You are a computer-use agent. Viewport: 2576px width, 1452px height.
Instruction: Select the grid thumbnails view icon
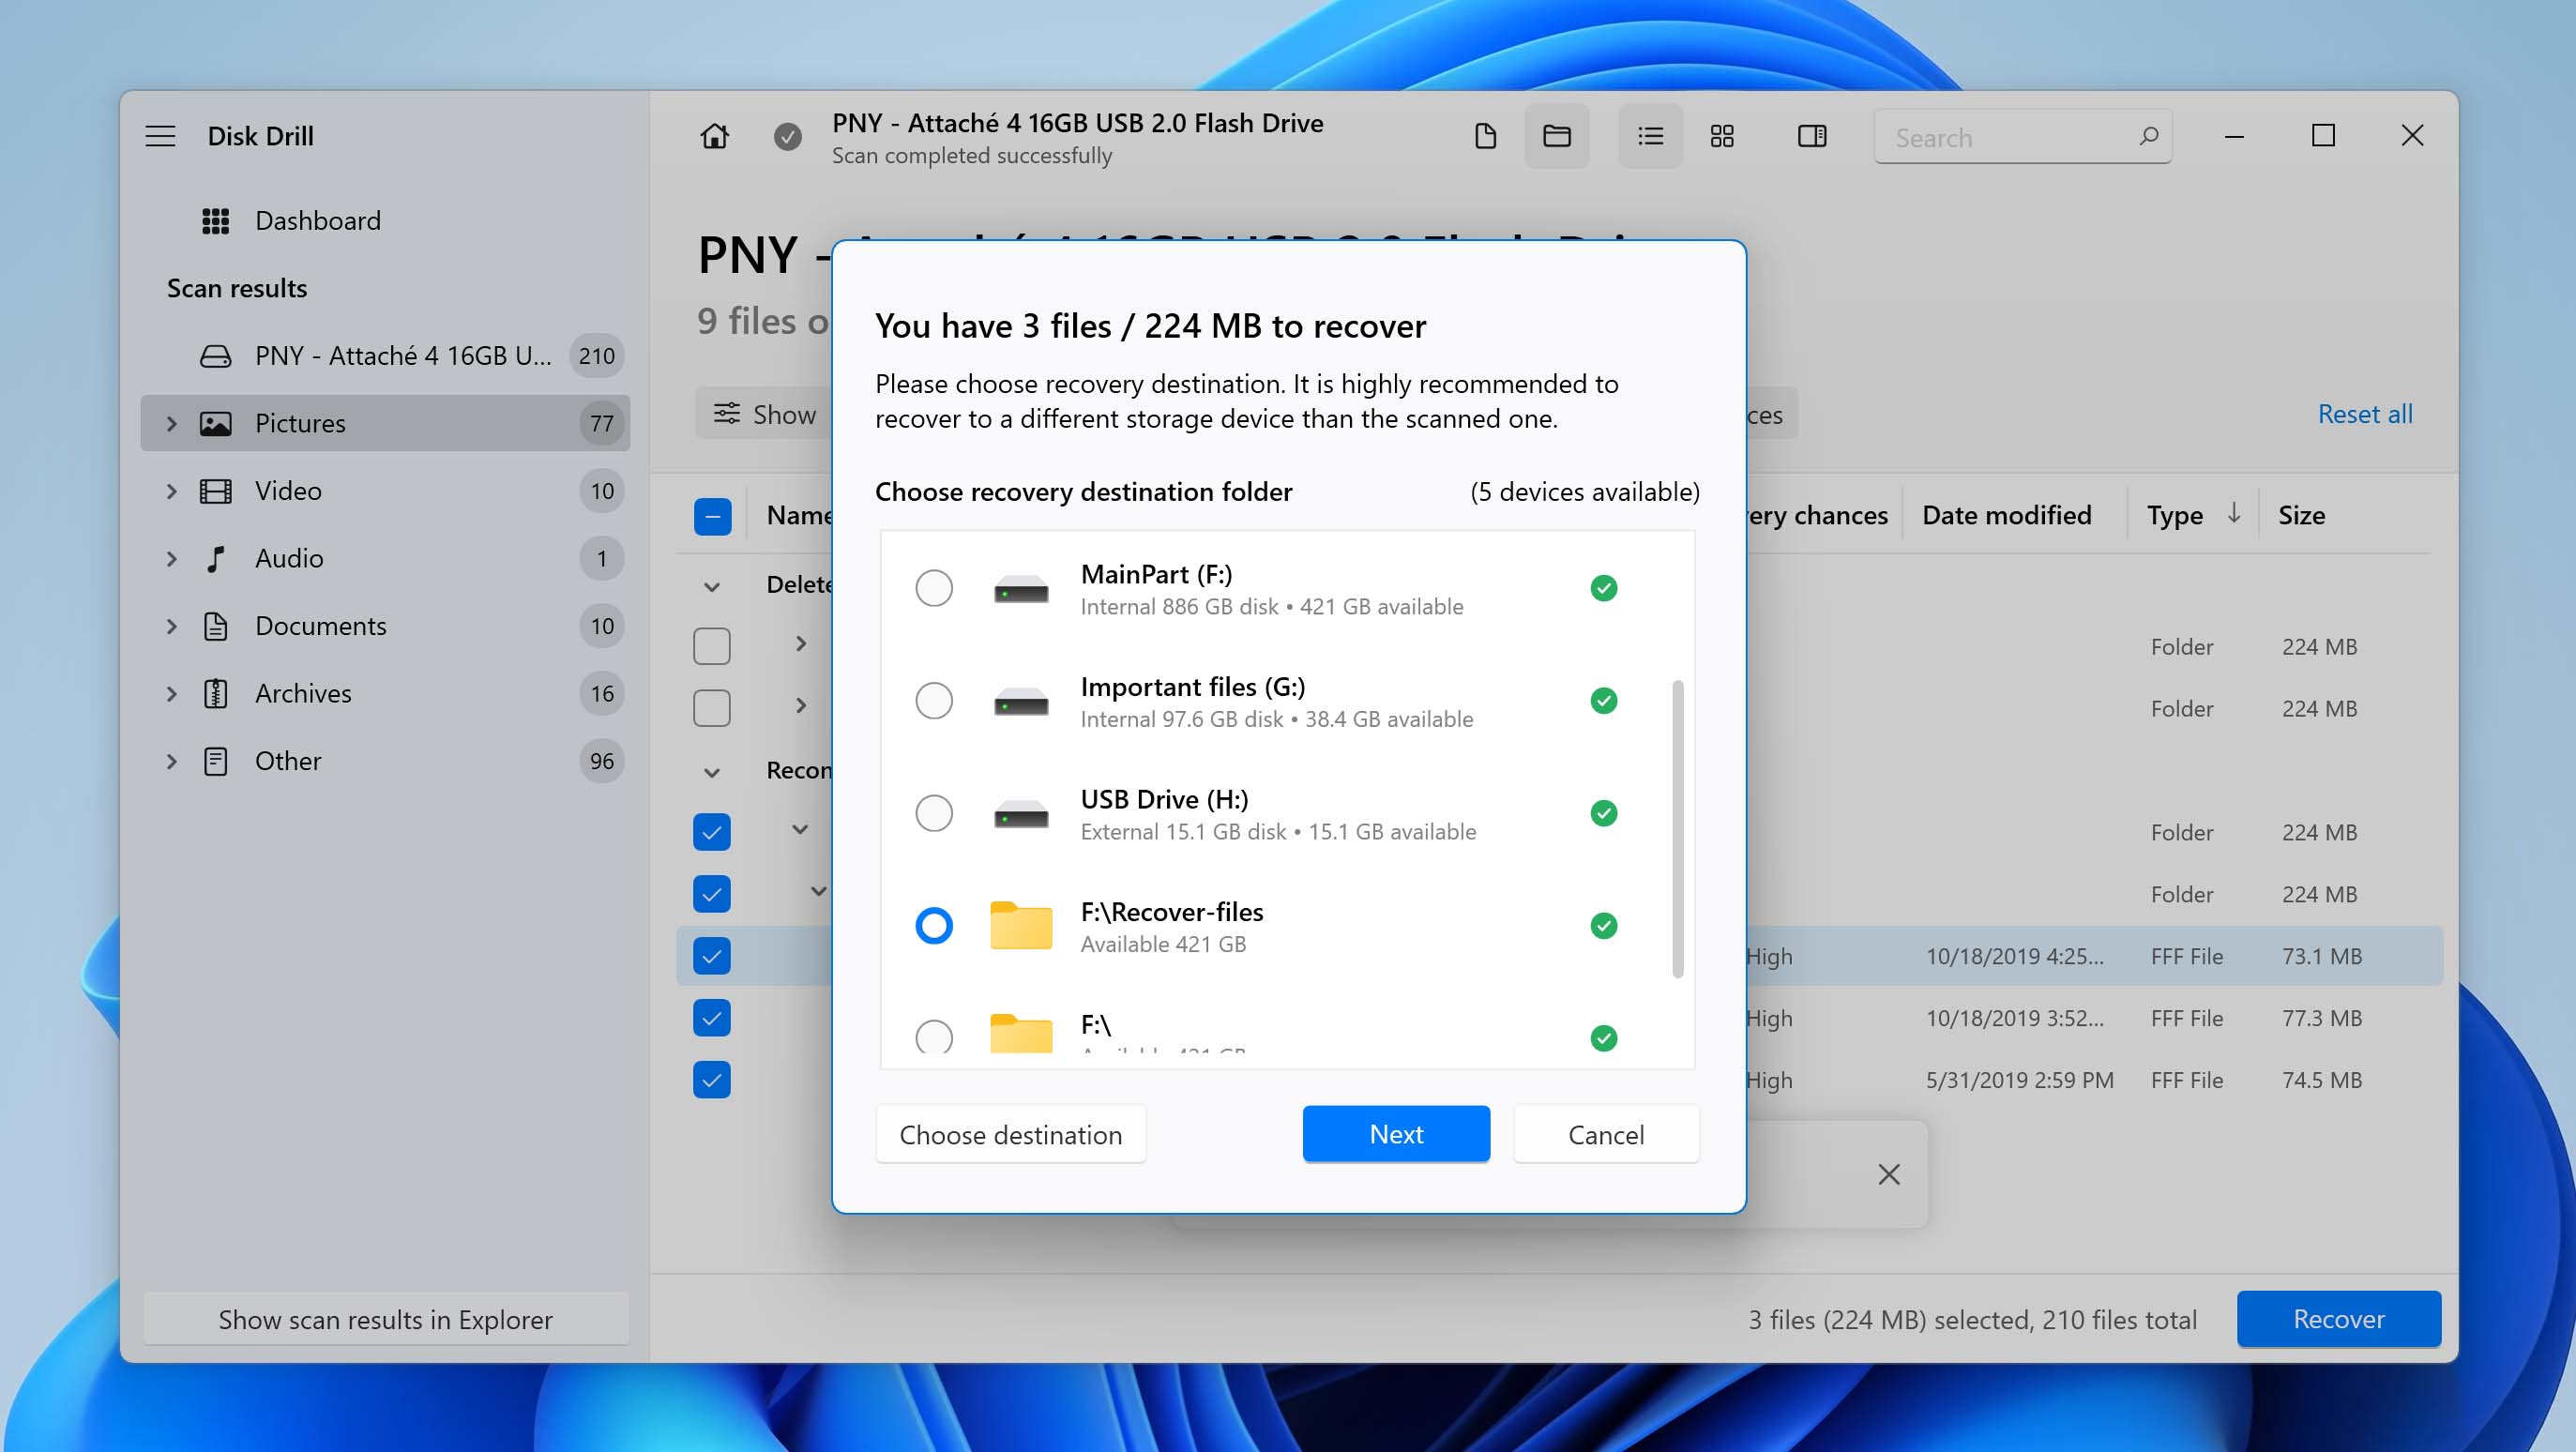[x=1721, y=136]
